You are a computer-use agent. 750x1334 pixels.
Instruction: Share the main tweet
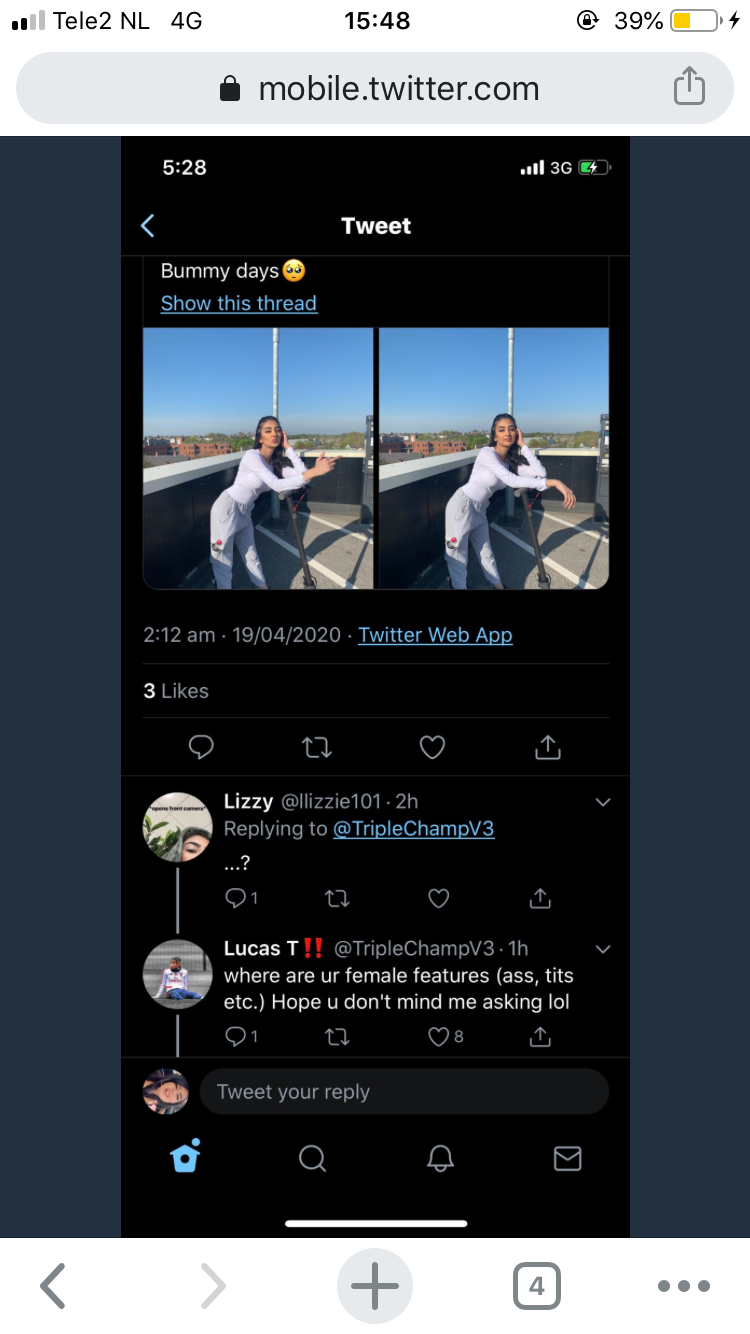548,746
